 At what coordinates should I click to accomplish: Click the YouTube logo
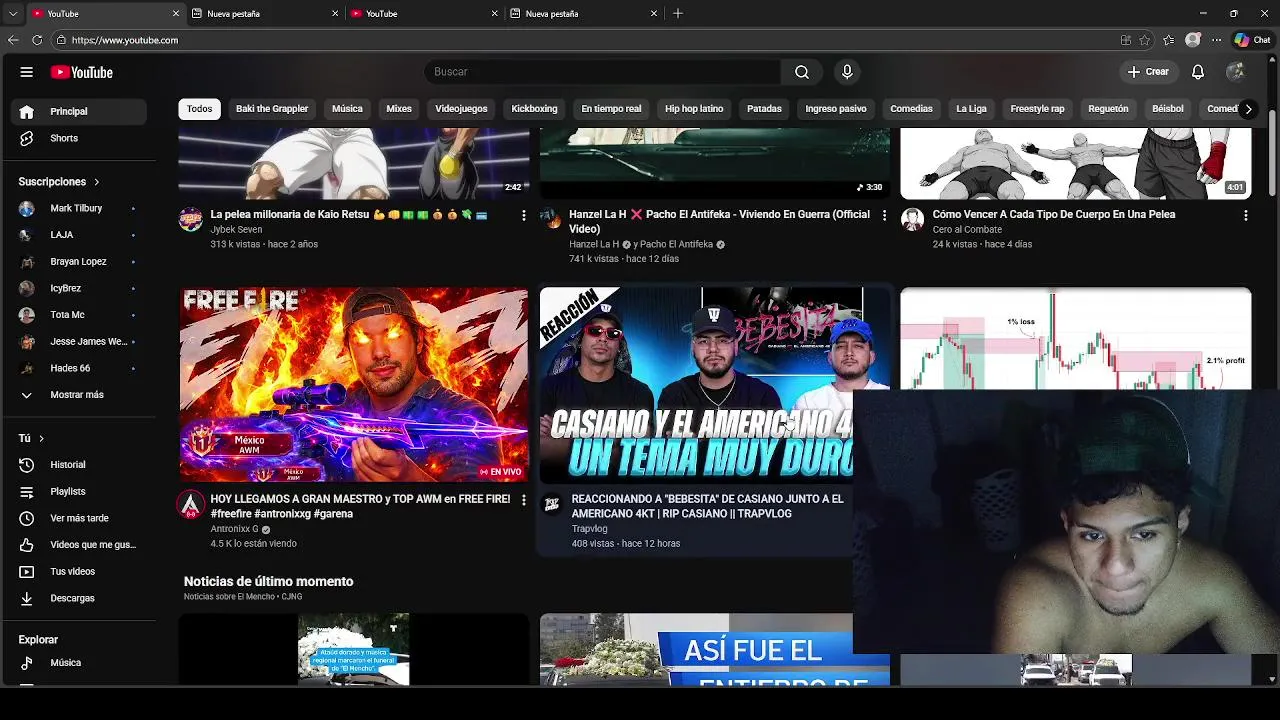(82, 72)
